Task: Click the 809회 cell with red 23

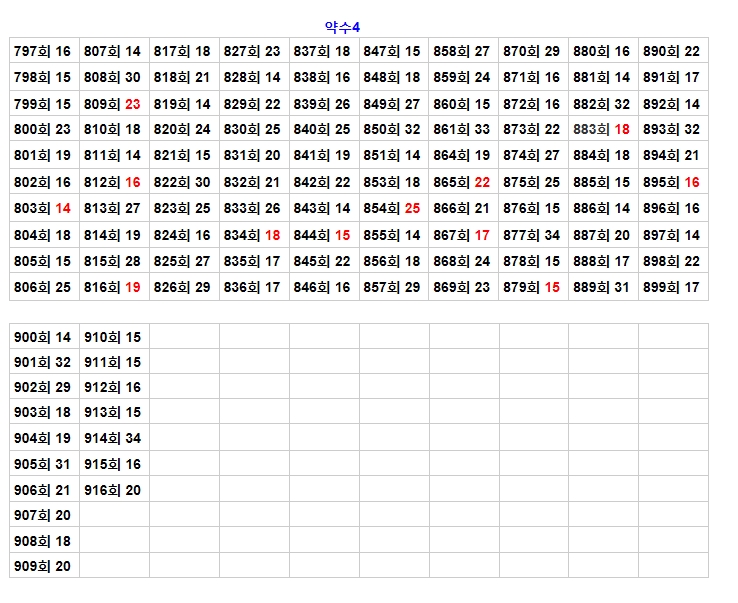Action: pyautogui.click(x=113, y=104)
